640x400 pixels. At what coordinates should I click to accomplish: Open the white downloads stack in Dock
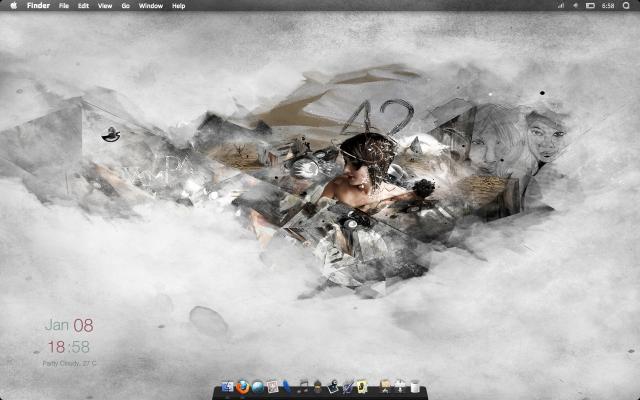coord(400,387)
